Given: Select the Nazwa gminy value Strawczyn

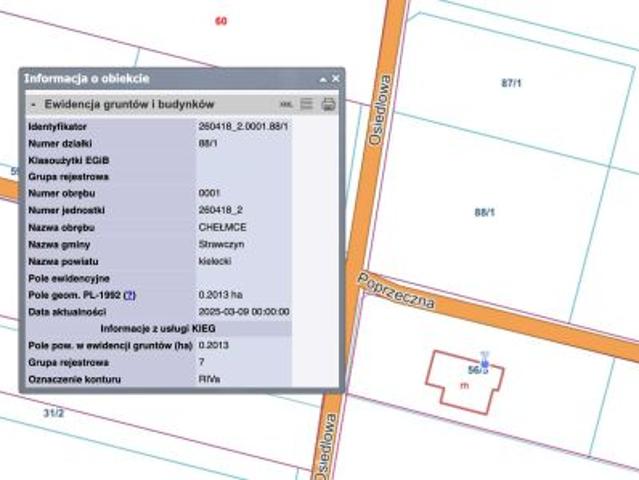Looking at the screenshot, I should 221,244.
